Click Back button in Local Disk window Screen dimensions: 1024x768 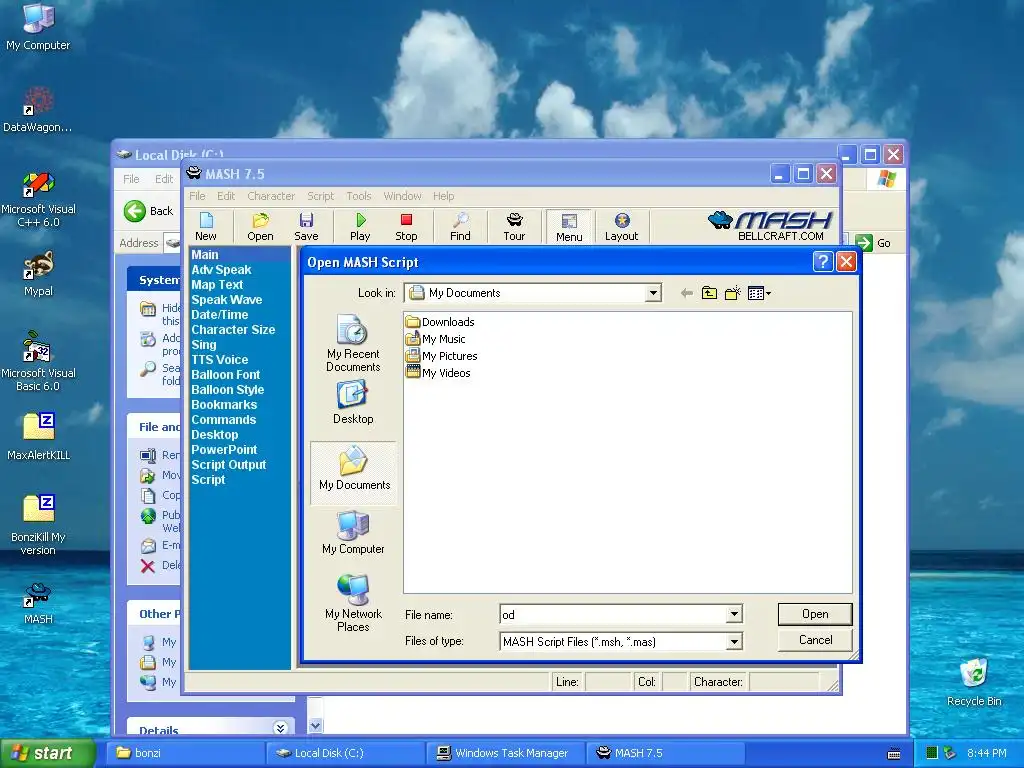tap(149, 211)
